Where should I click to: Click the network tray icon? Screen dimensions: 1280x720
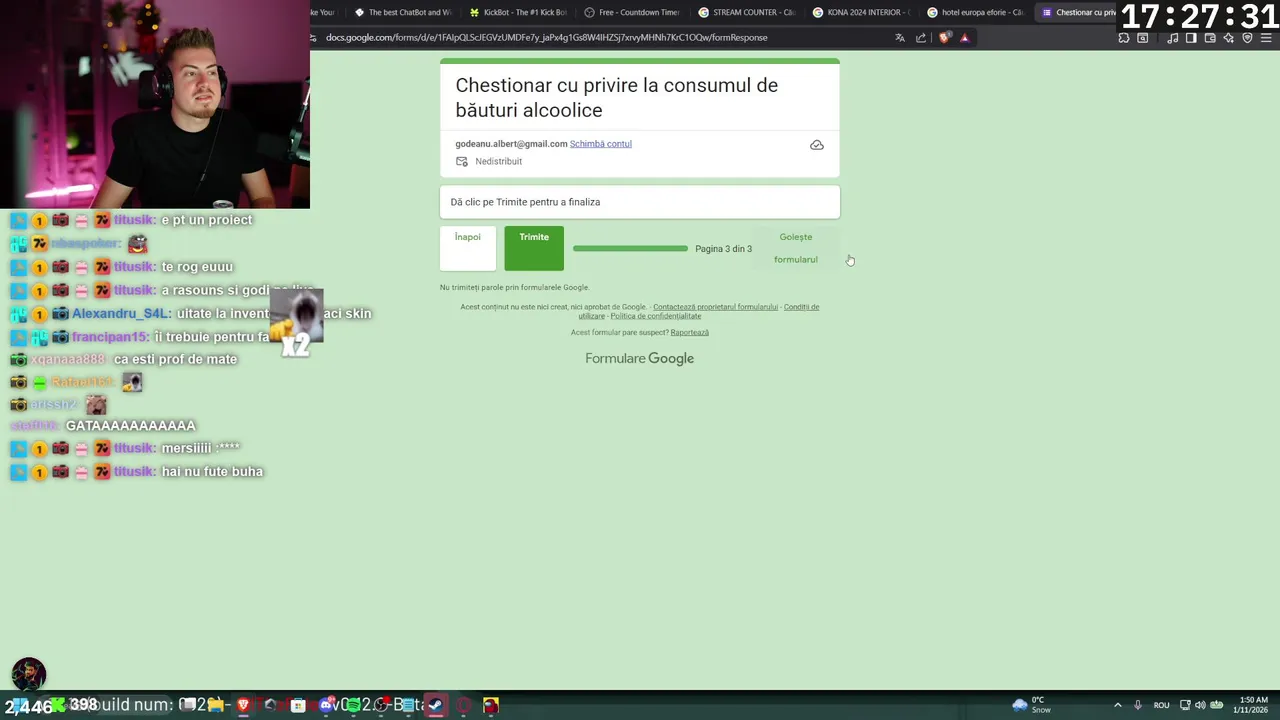[x=1185, y=705]
